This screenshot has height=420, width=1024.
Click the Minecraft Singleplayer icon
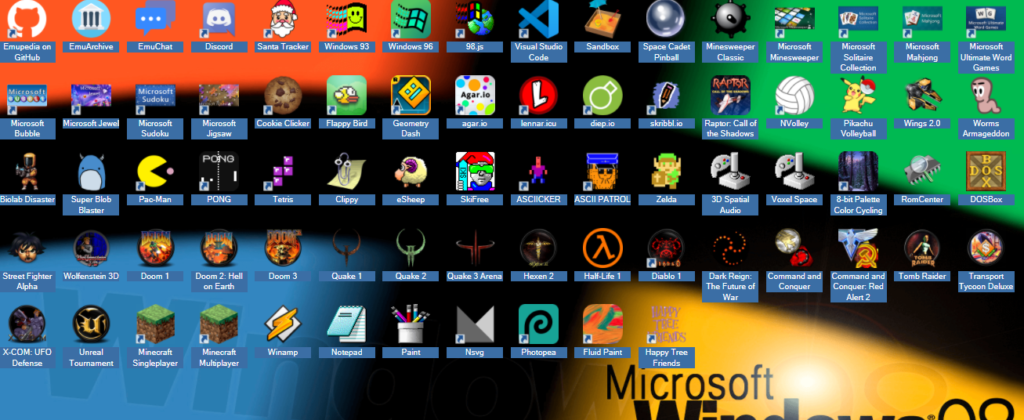tap(154, 324)
